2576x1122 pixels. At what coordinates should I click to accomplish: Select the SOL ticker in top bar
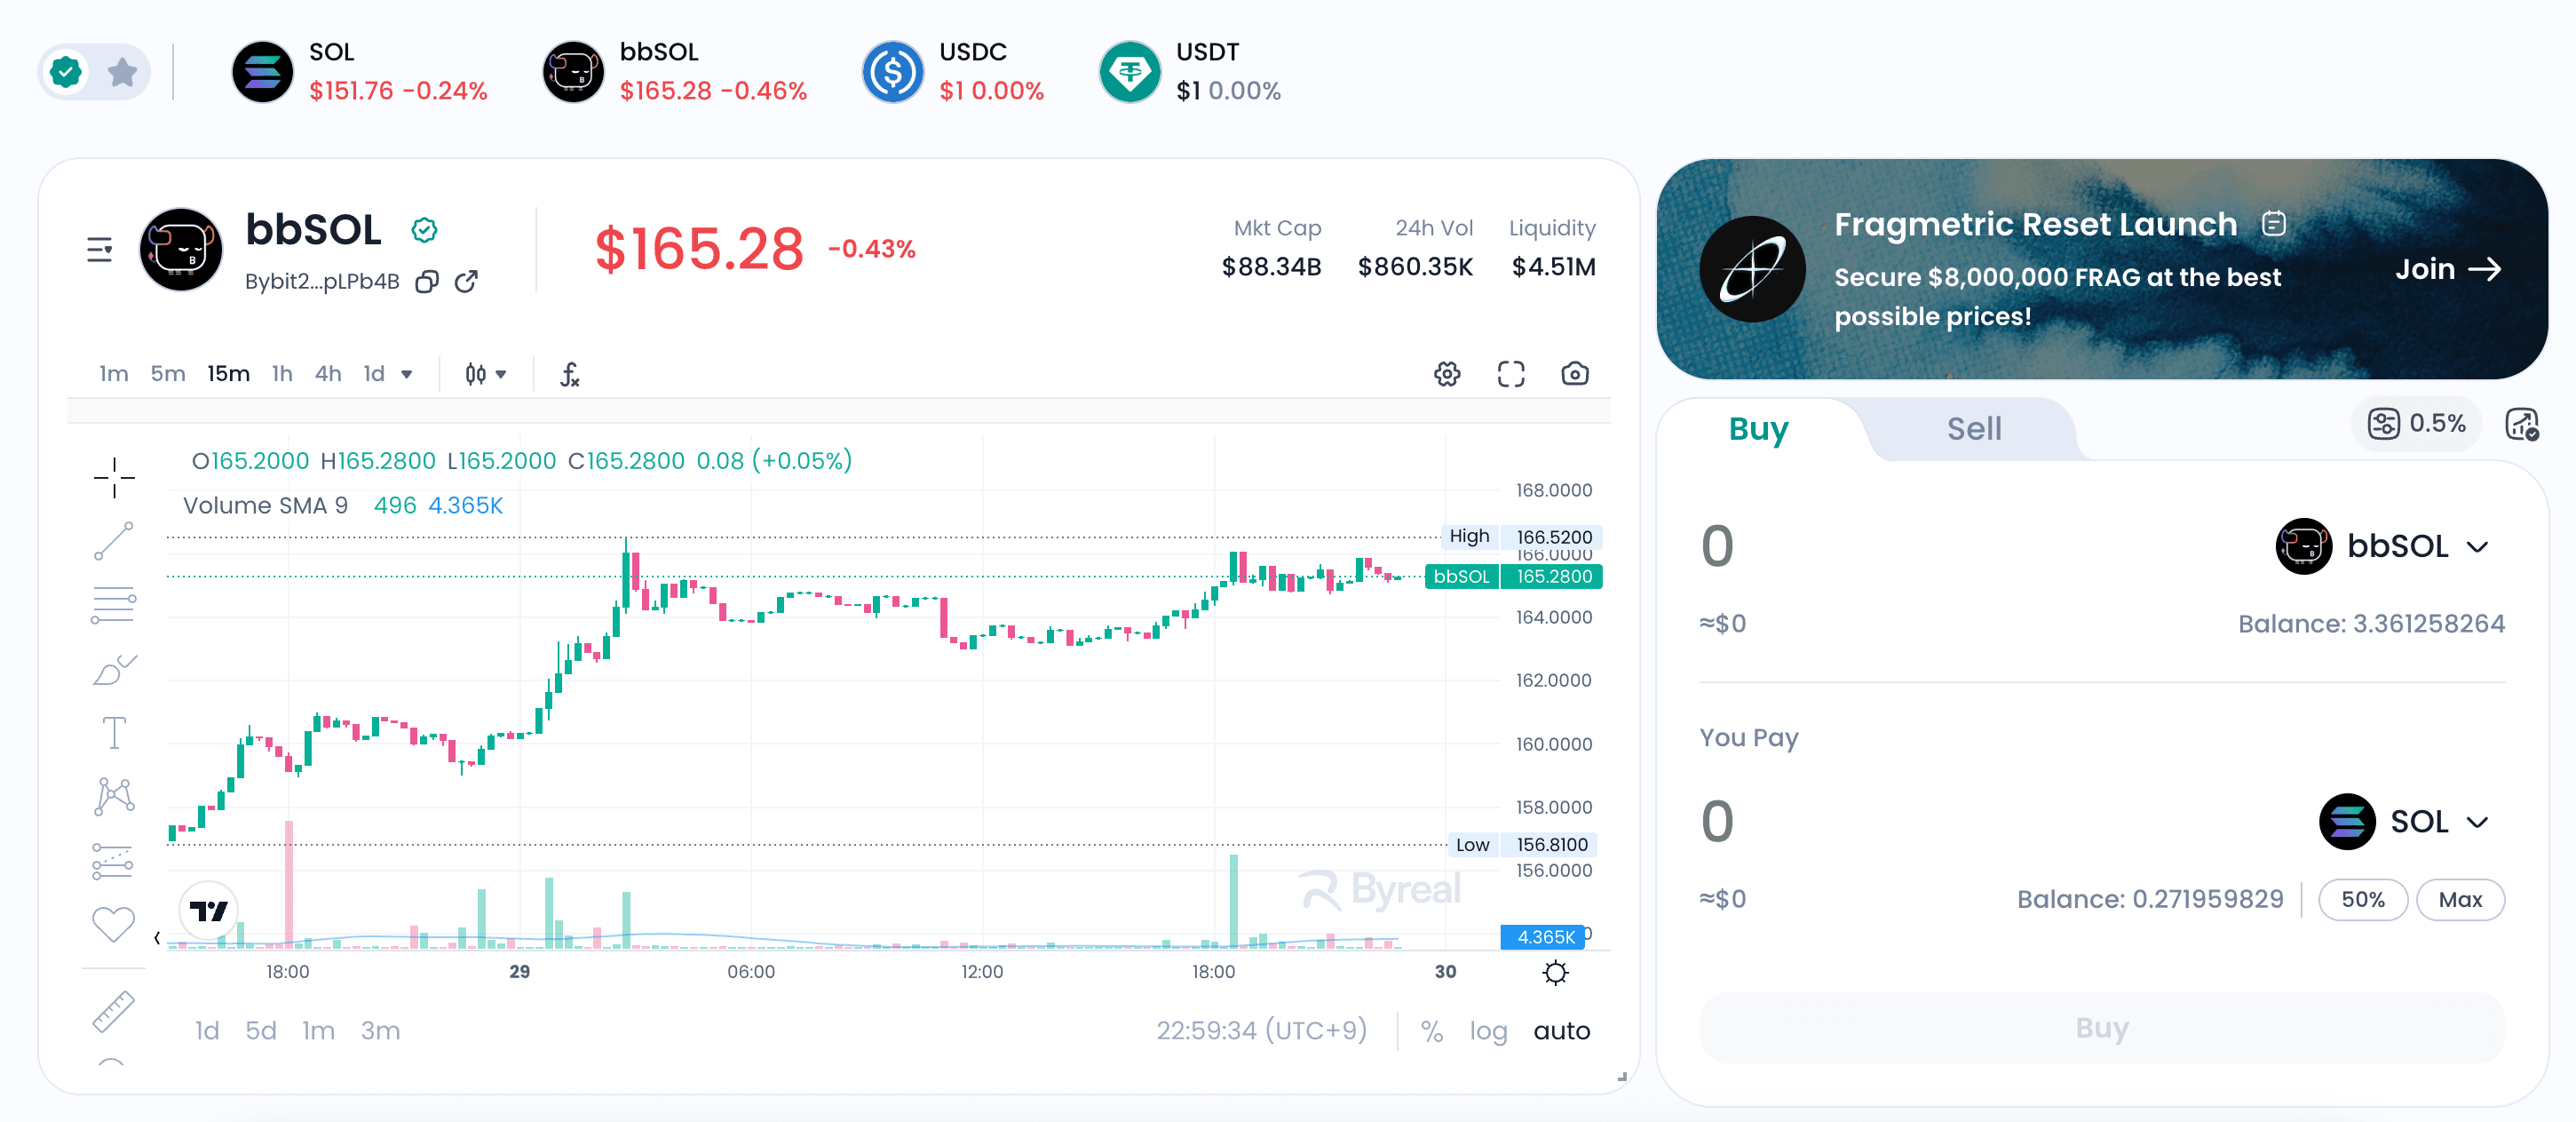[x=360, y=72]
